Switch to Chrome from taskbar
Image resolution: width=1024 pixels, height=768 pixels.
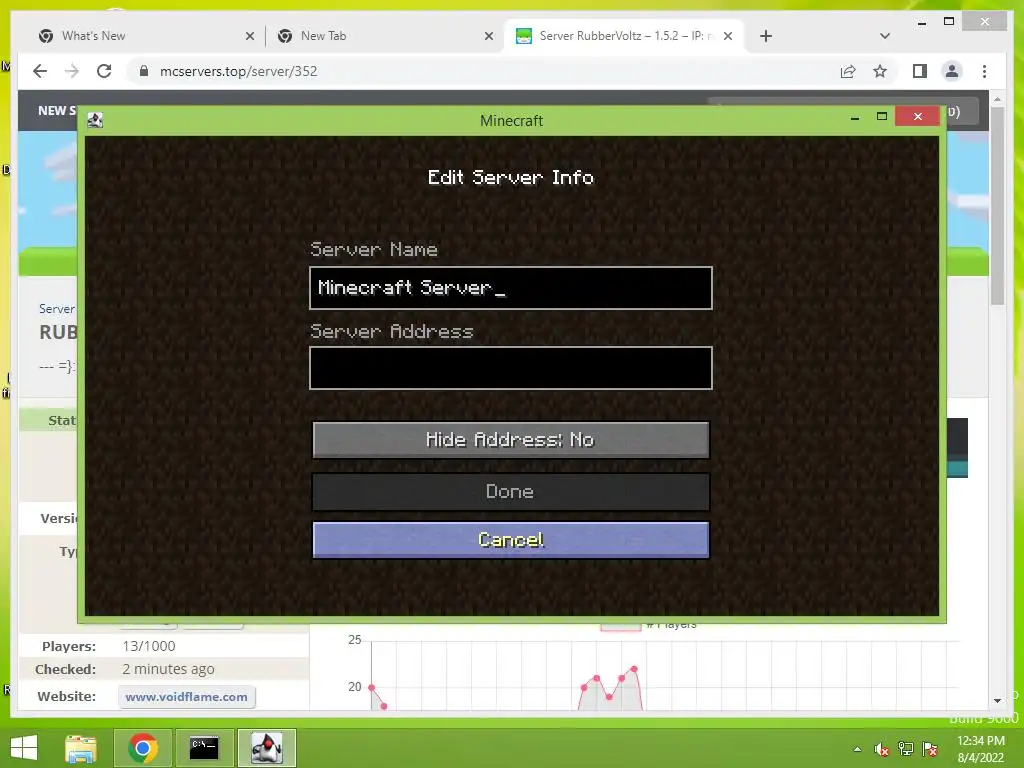pyautogui.click(x=142, y=748)
